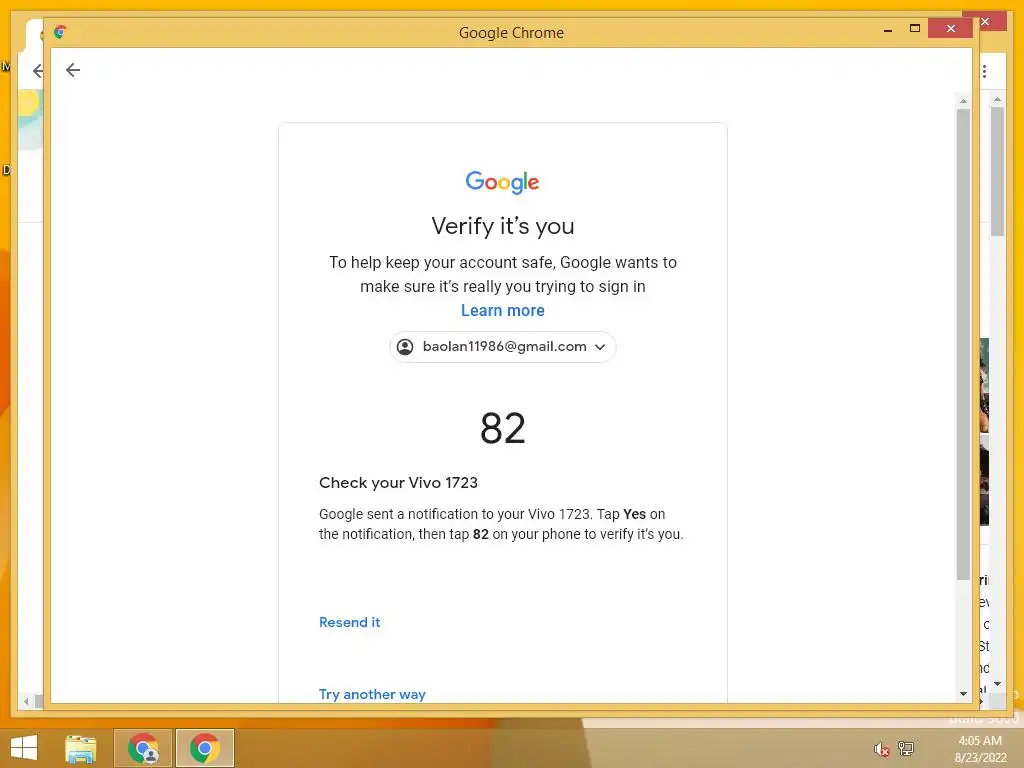1024x768 pixels.
Task: Close the Google Chrome popup window
Action: 950,29
